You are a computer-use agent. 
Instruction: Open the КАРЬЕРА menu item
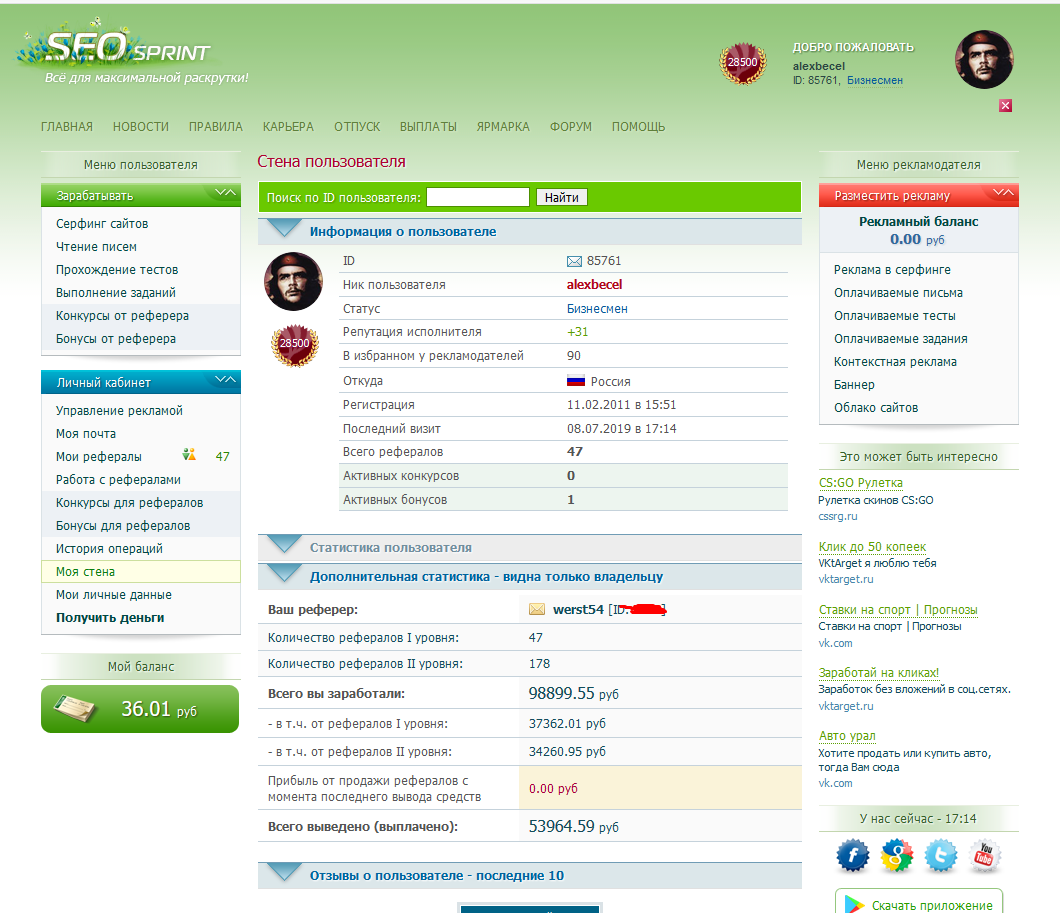pyautogui.click(x=288, y=127)
